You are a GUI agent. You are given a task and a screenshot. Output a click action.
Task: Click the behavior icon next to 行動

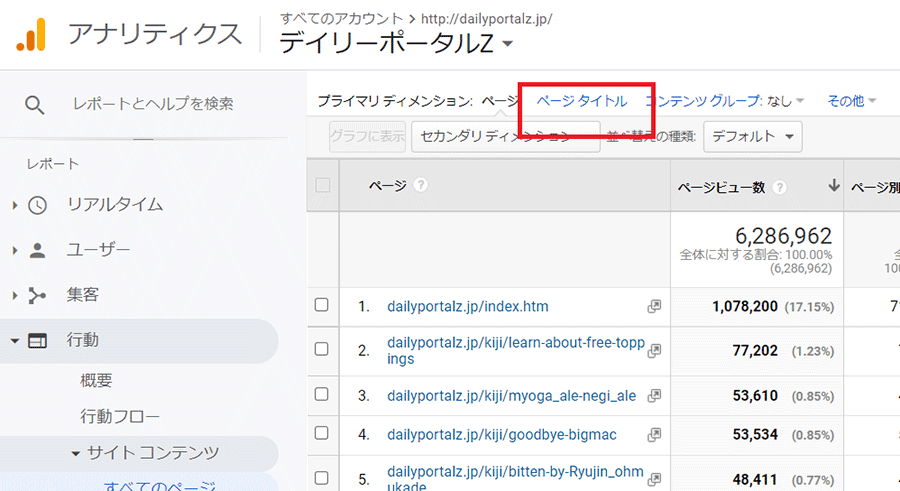coord(37,341)
